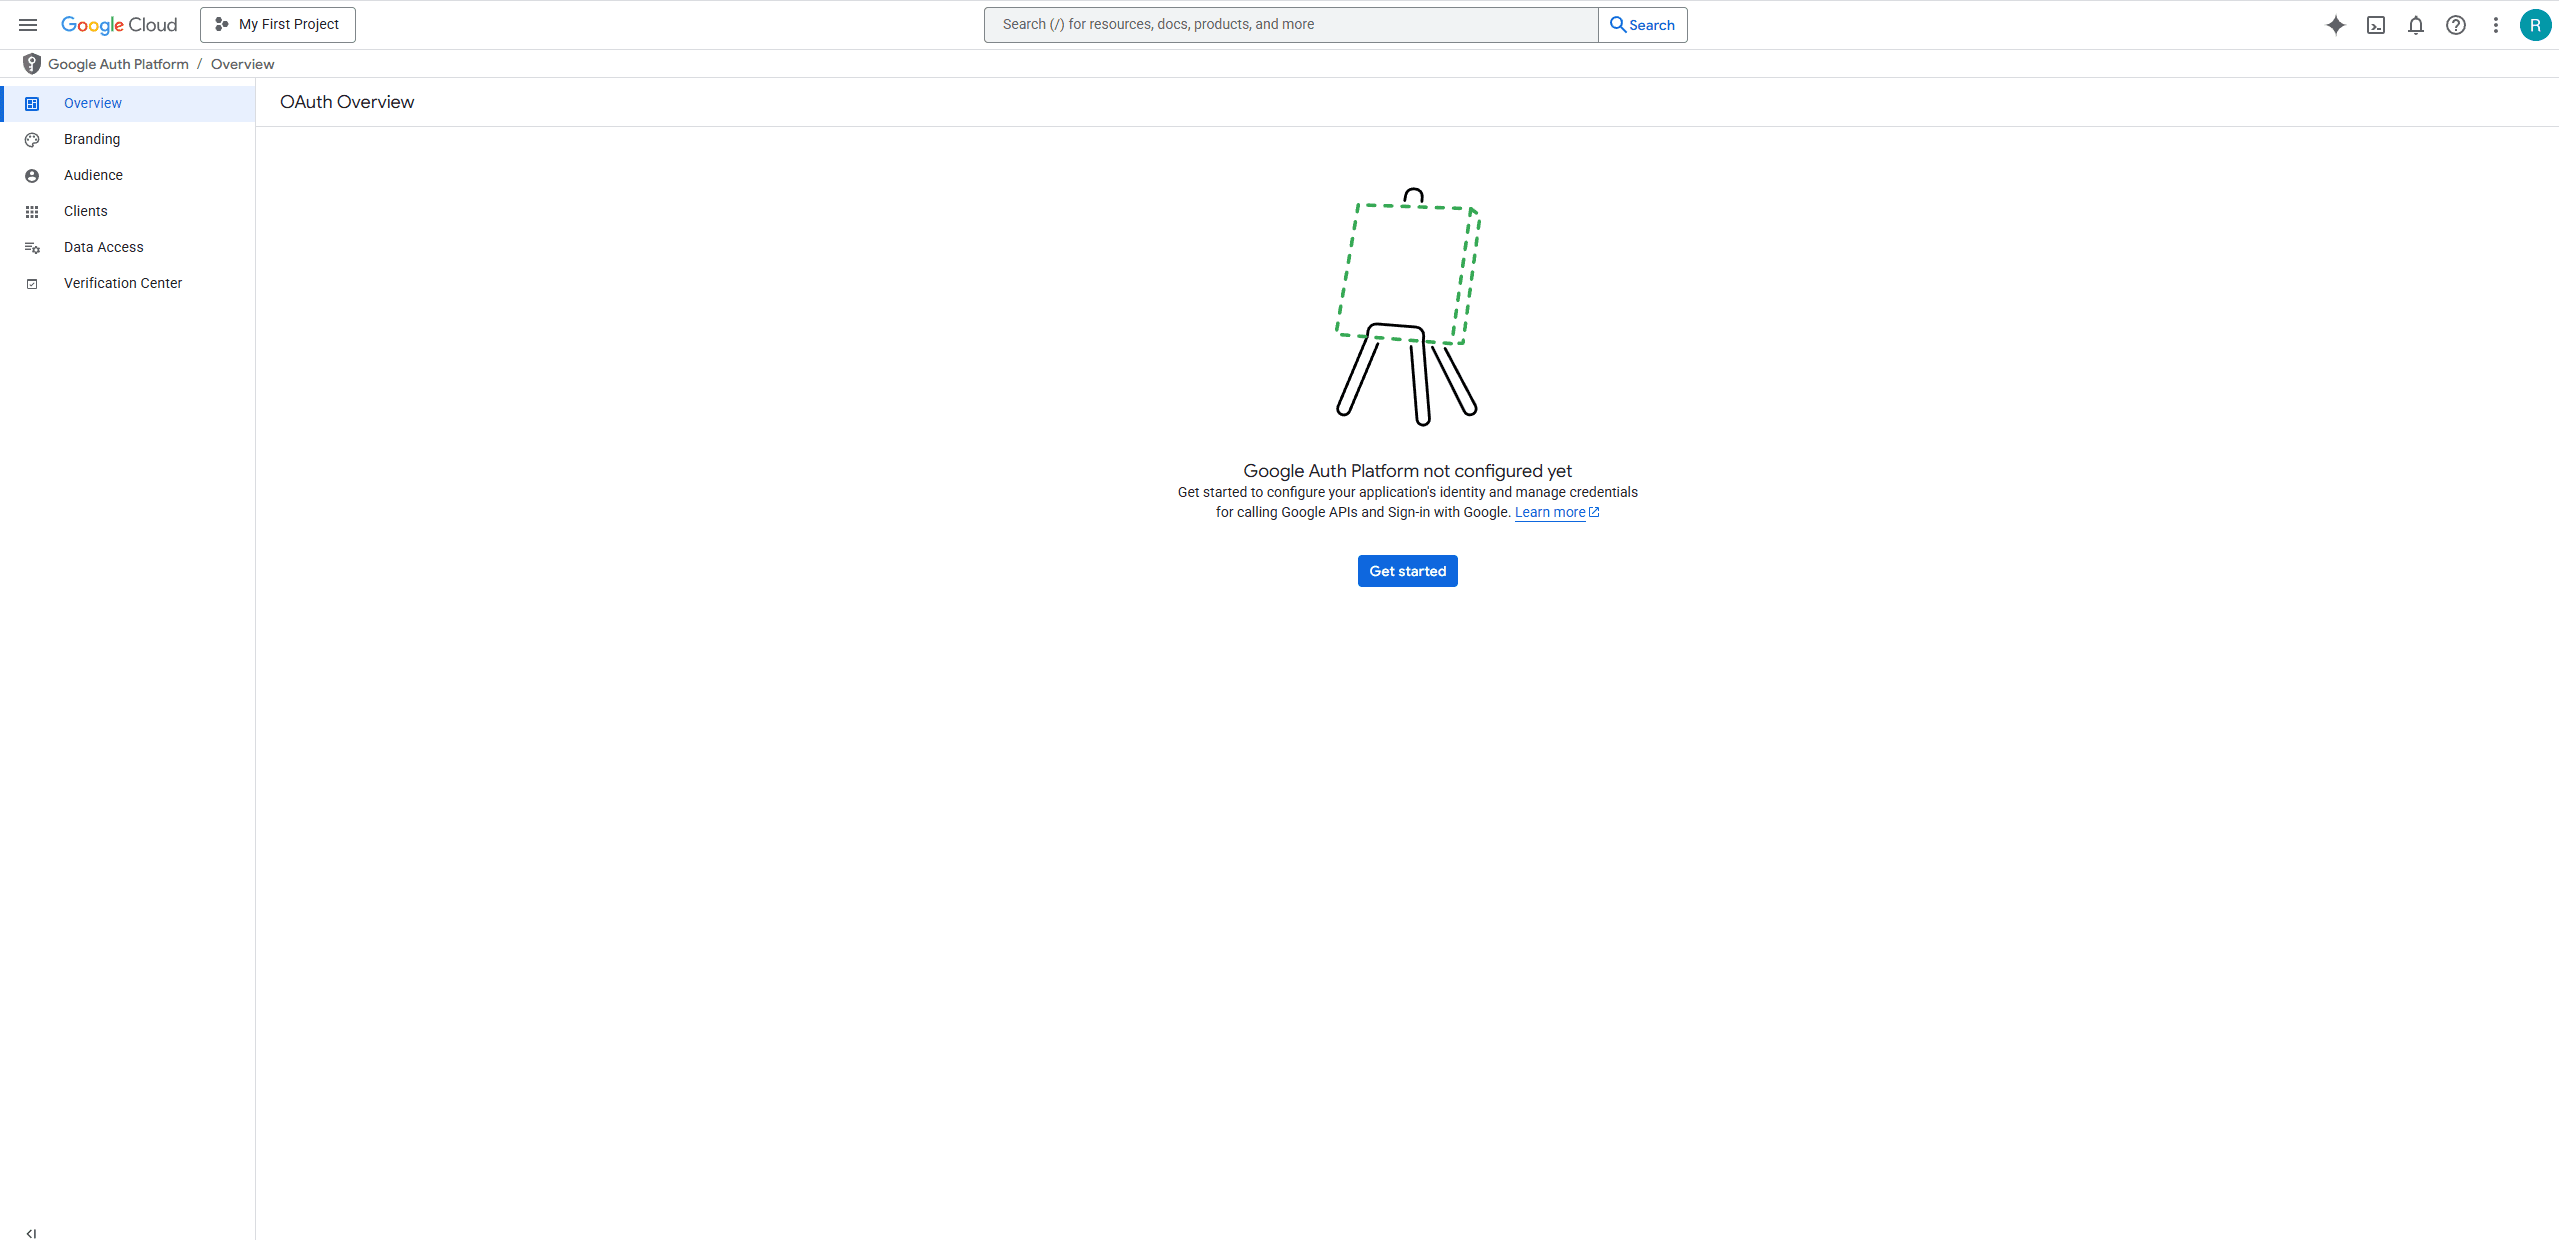This screenshot has width=2559, height=1240.
Task: Open your account avatar menu
Action: [x=2535, y=25]
